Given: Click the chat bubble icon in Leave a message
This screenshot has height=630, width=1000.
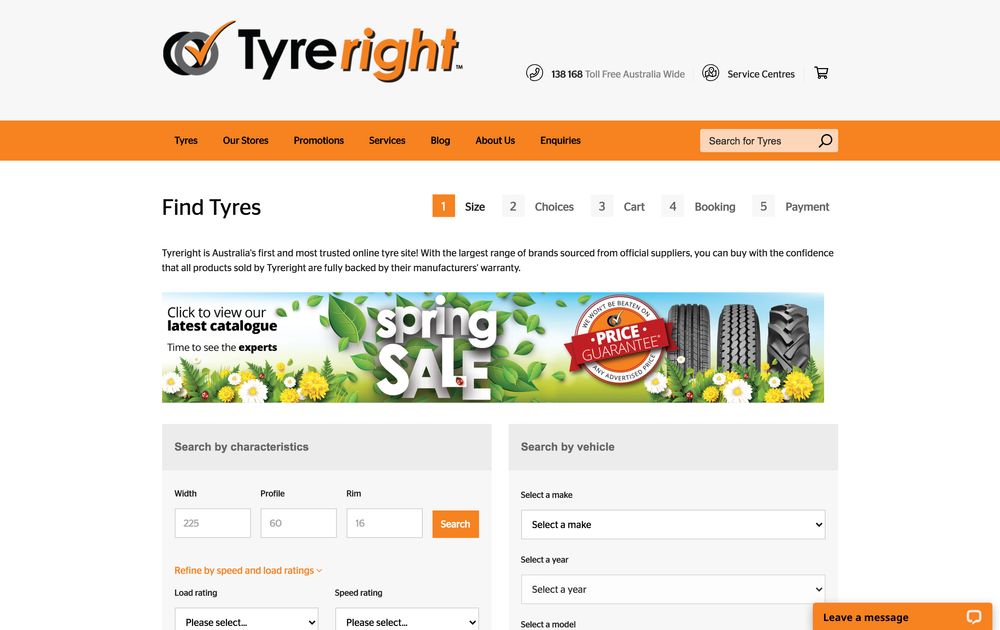Looking at the screenshot, I should (x=973, y=617).
